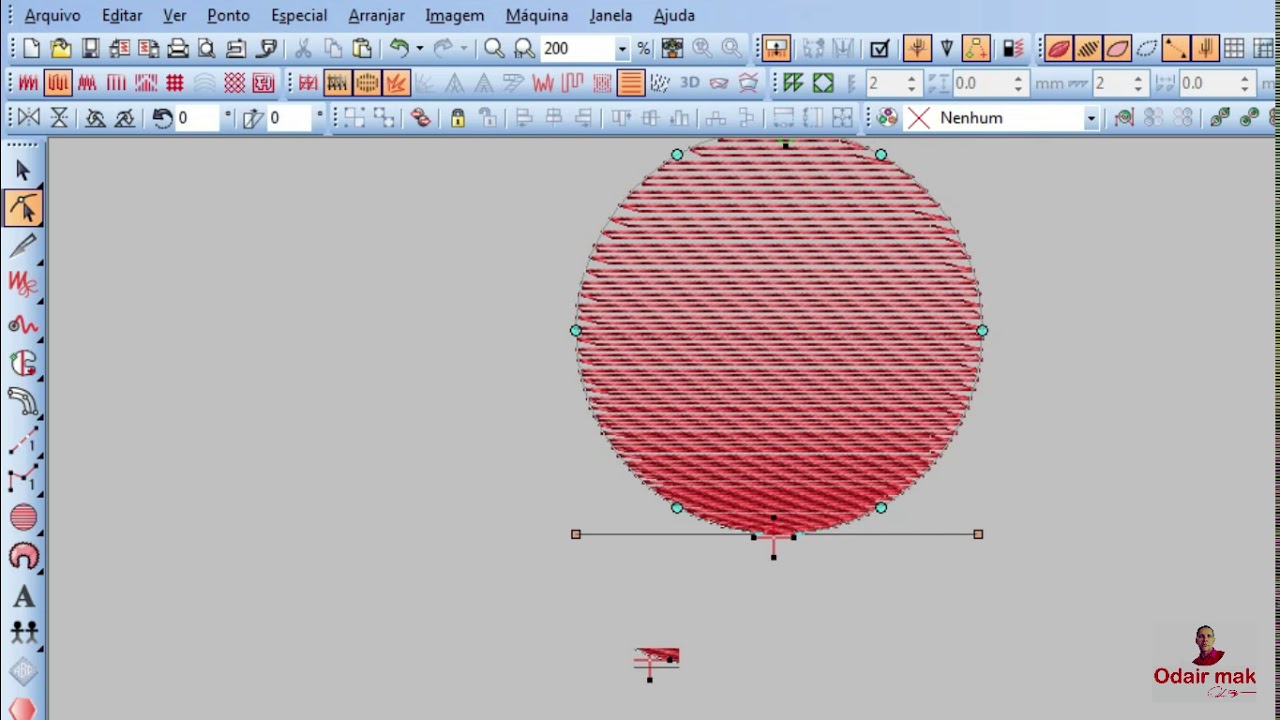Toggle the orange burst stitch effect button
Image resolution: width=1280 pixels, height=720 pixels.
pos(396,83)
